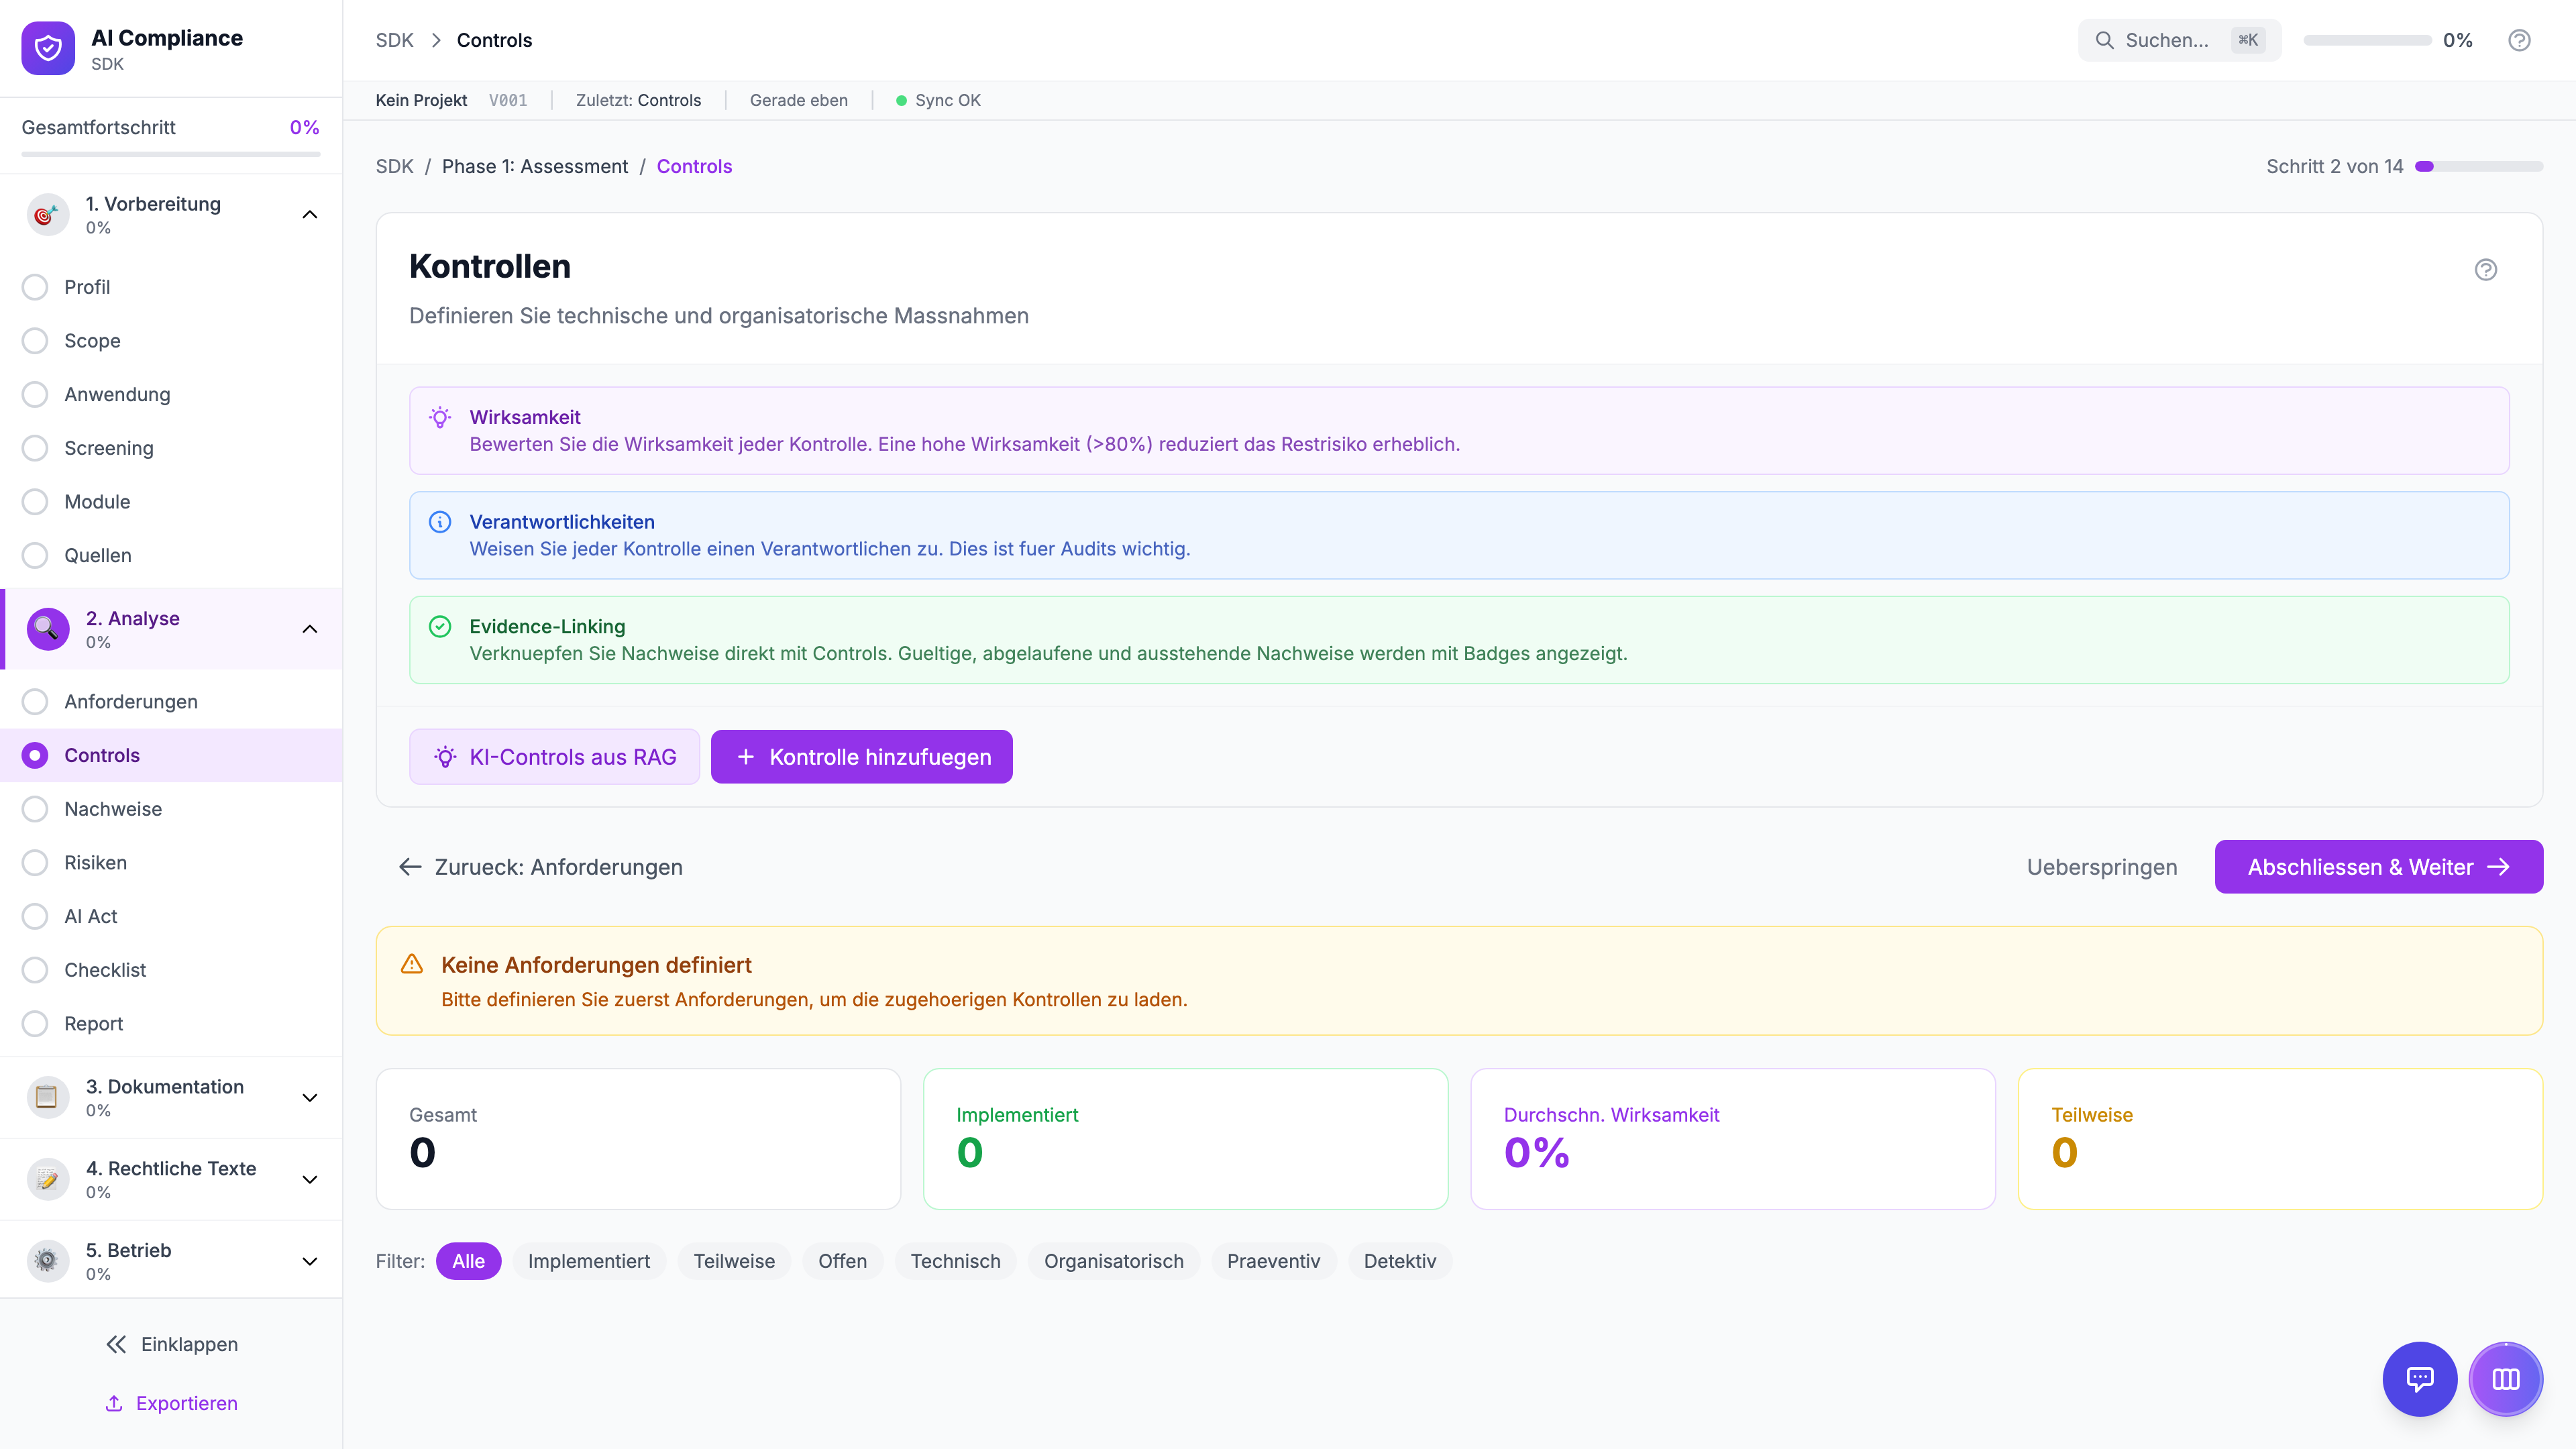
Task: Click Kontrolle hinzufuegen button
Action: (861, 757)
